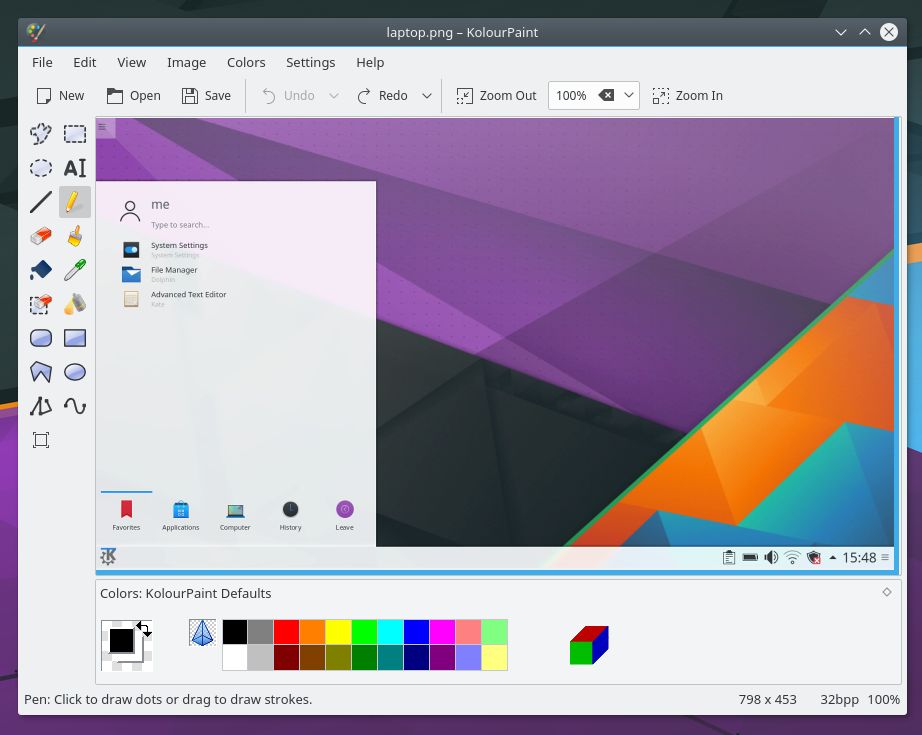Open the Redo history dropdown
The image size is (922, 735).
point(427,95)
